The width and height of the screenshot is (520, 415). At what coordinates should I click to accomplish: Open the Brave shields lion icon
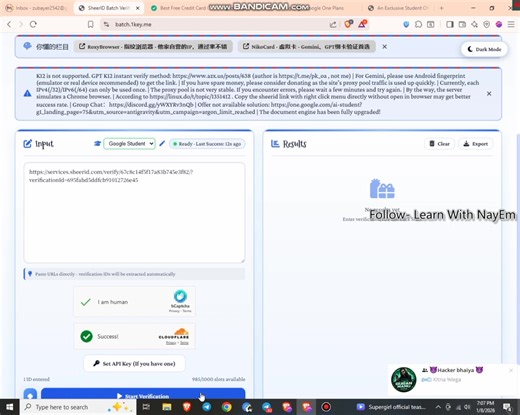(348, 24)
